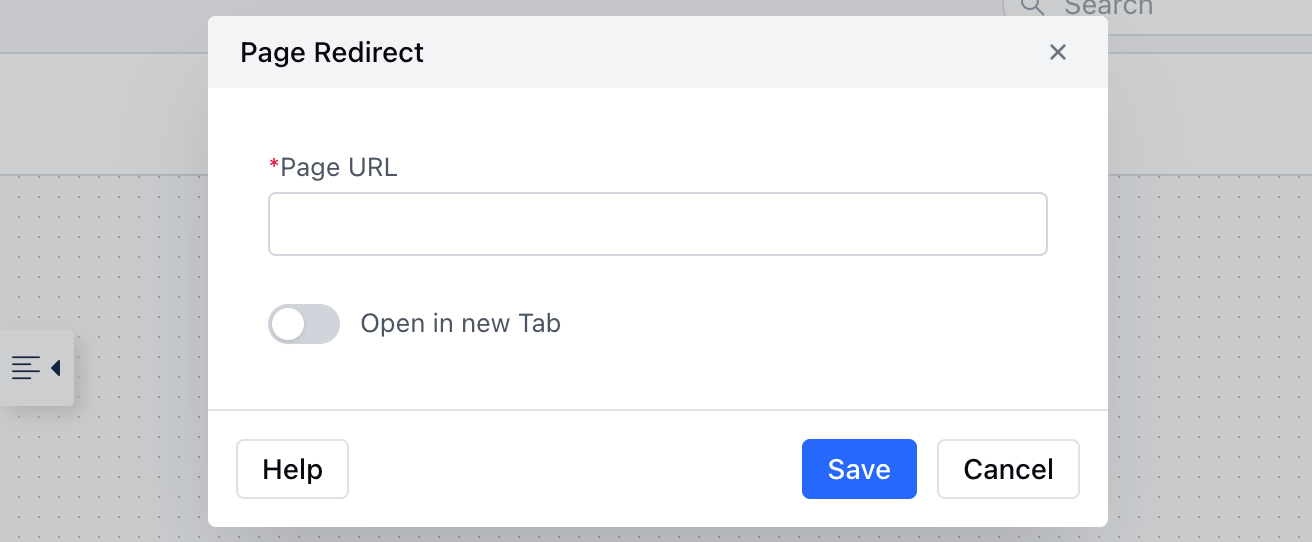Open Help for Page Redirect
This screenshot has height=542, width=1312.
click(x=292, y=469)
